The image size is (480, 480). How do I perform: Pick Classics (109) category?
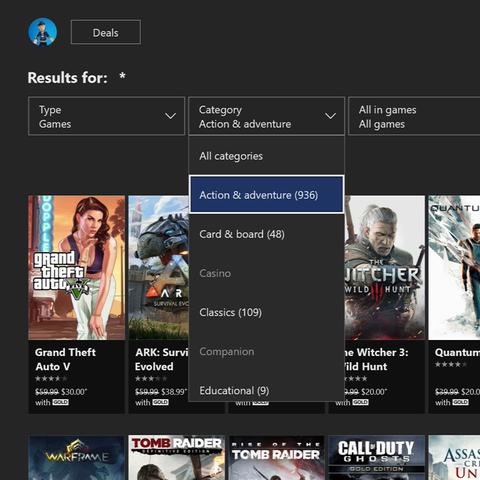click(x=266, y=312)
